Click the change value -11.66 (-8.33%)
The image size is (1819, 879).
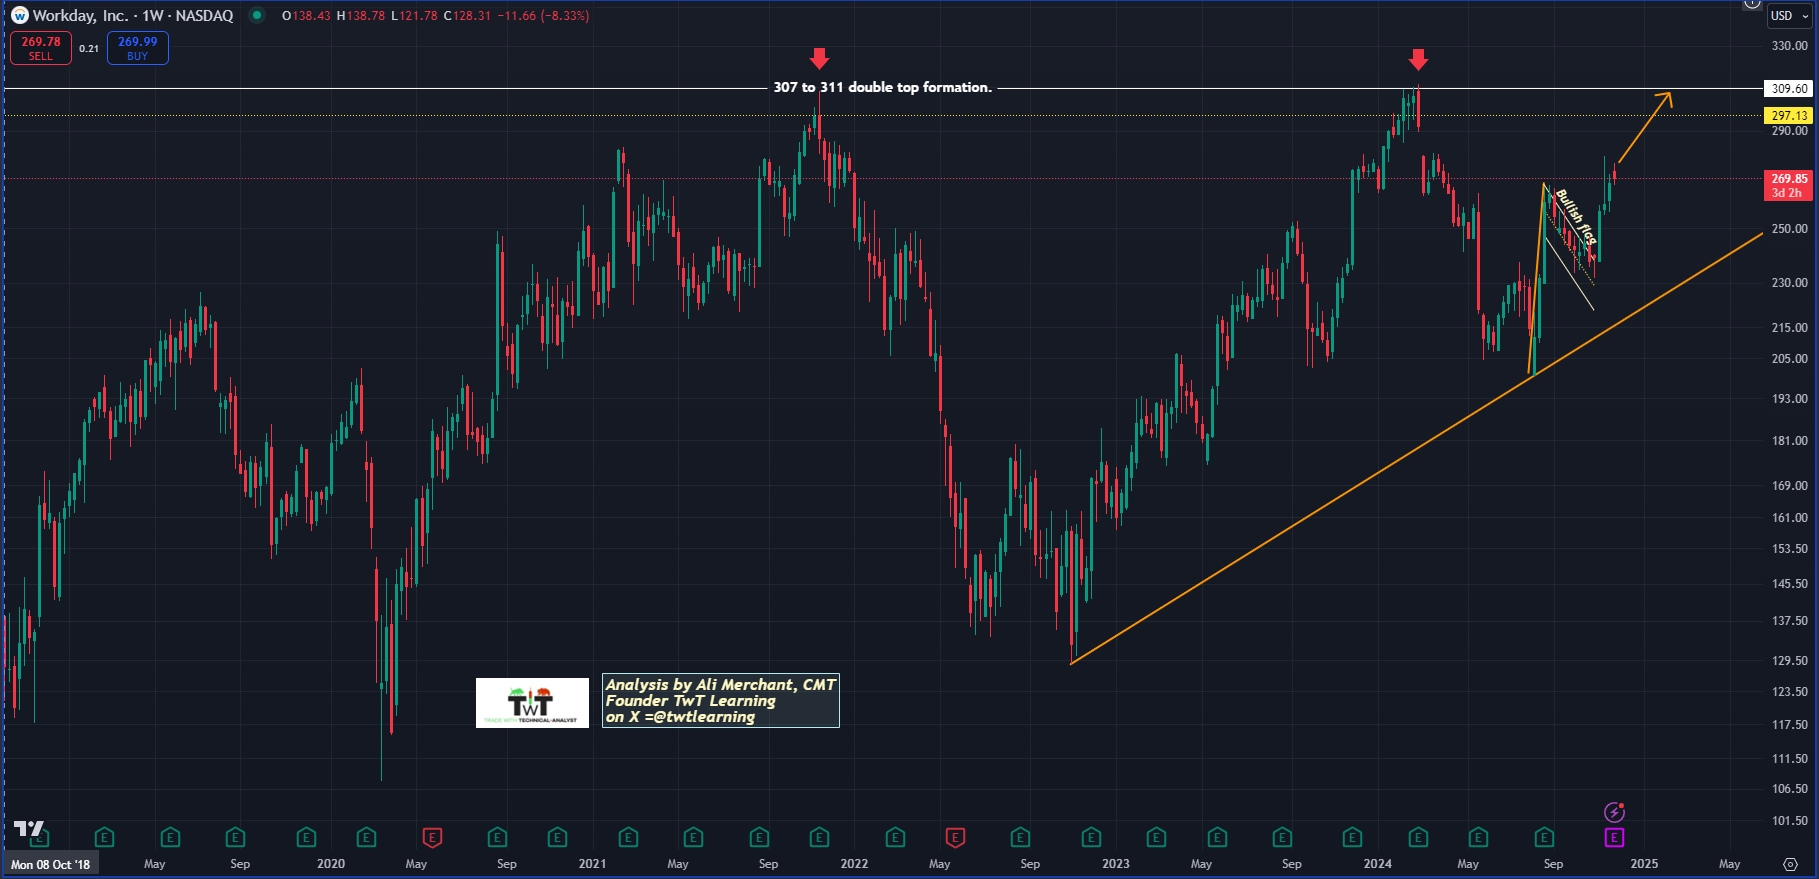pos(543,16)
